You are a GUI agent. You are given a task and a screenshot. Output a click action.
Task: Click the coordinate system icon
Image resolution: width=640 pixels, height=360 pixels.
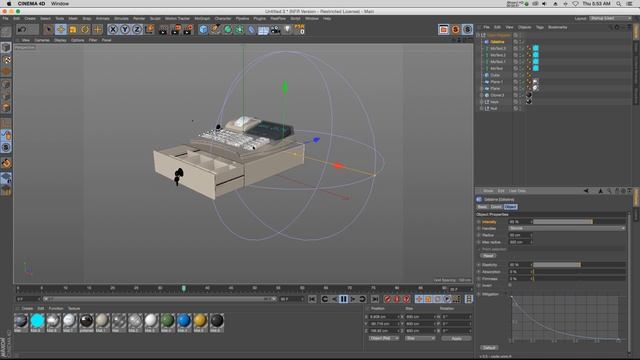149,29
